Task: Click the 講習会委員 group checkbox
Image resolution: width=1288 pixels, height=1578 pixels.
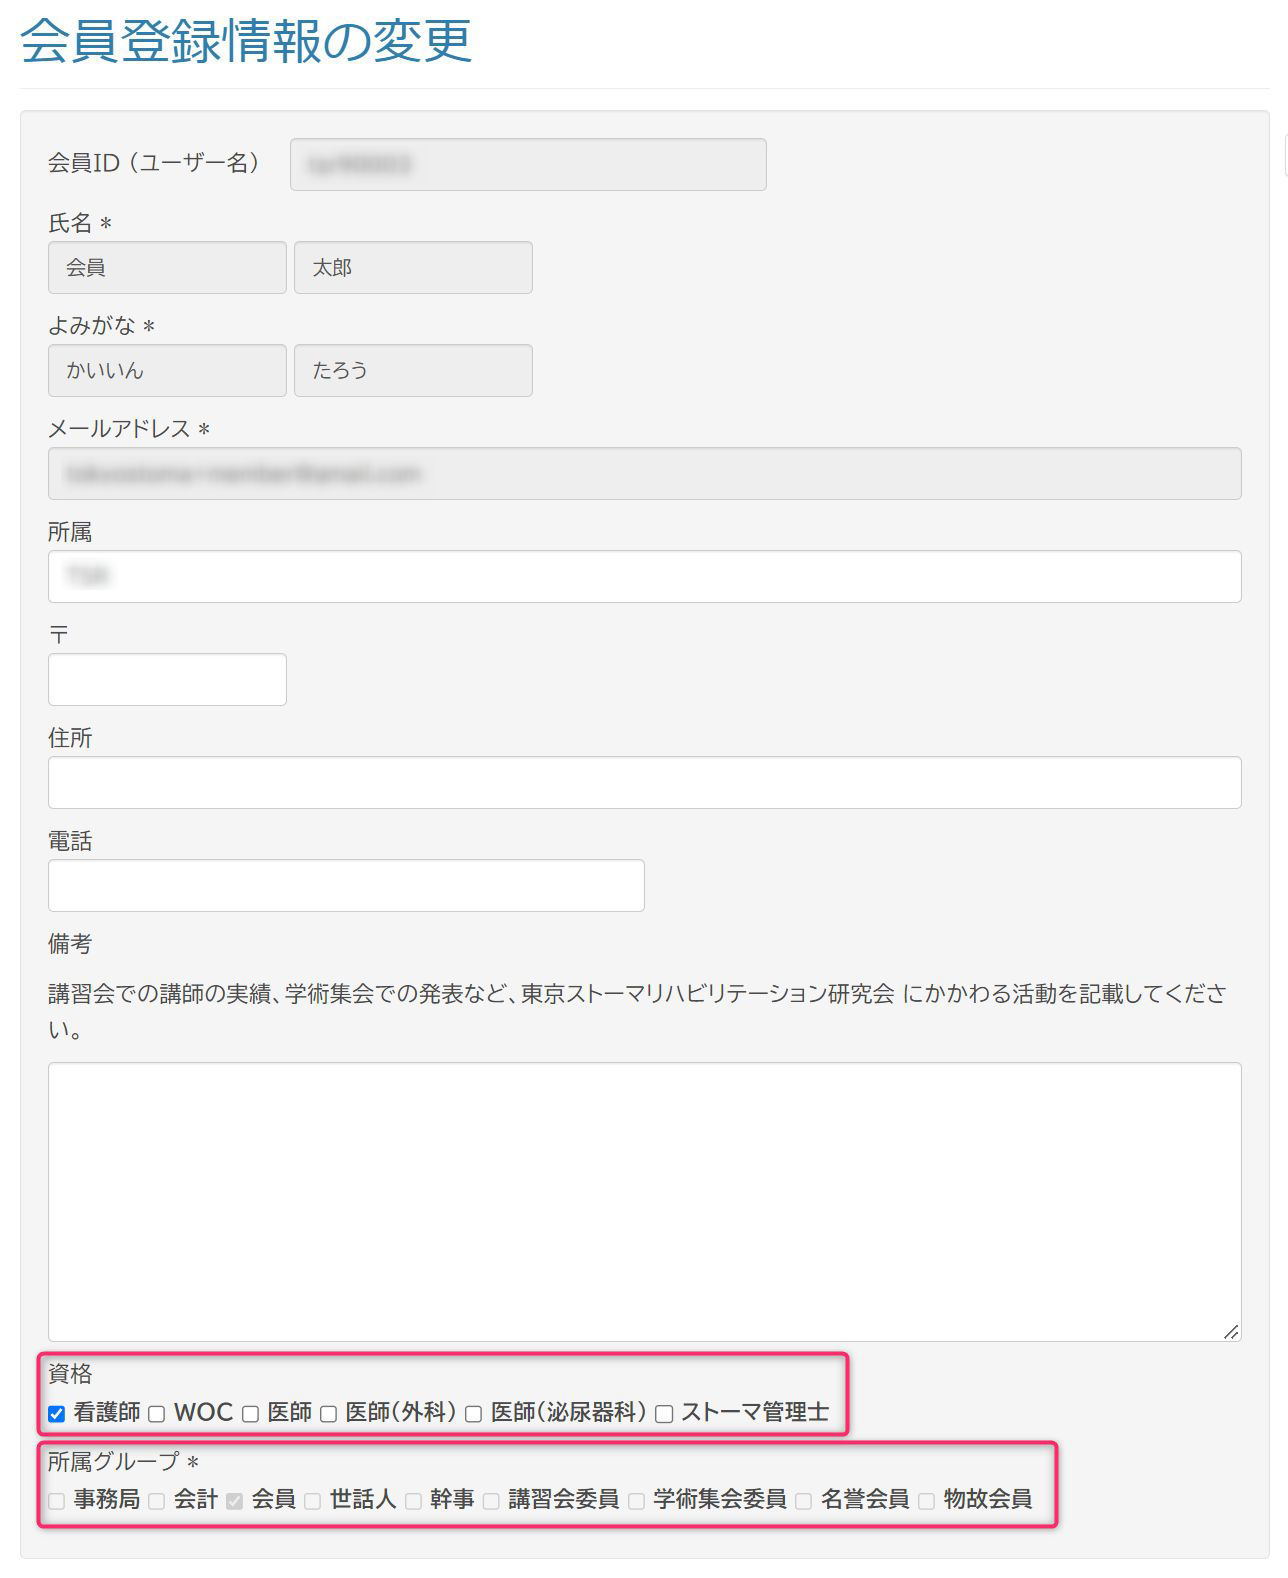Action: click(x=491, y=1501)
